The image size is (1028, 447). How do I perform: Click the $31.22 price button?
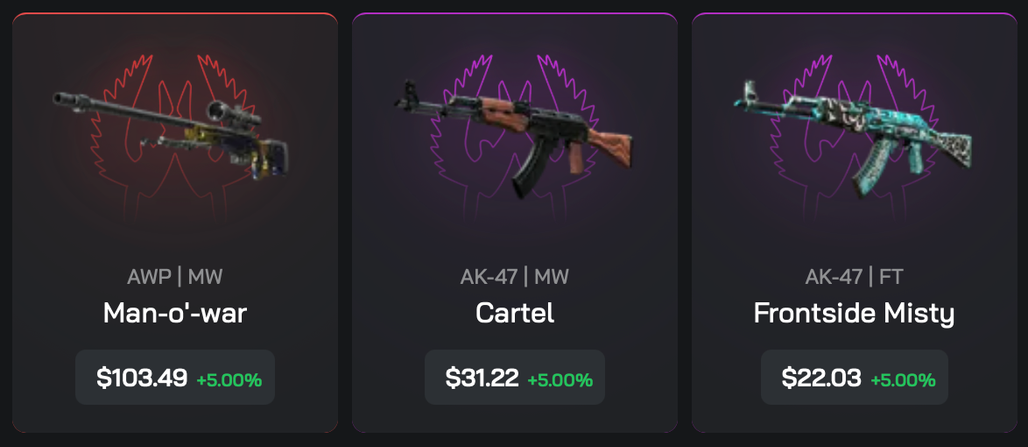point(515,377)
